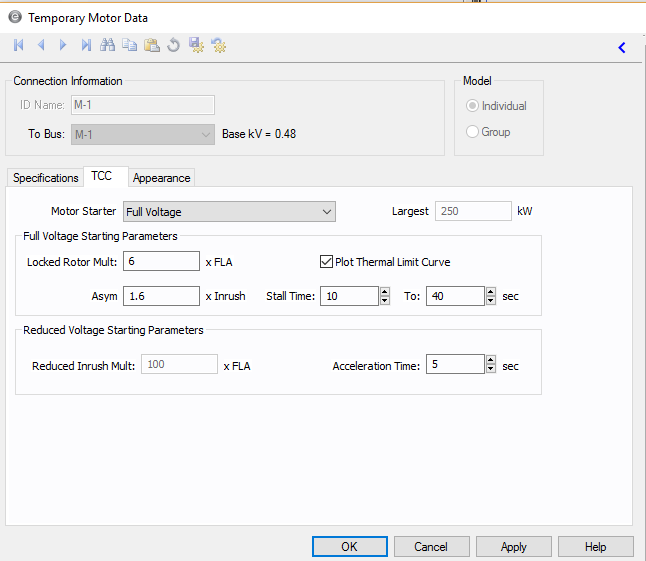Toggle Plot Thermal Limit Curve checkbox

pyautogui.click(x=326, y=262)
